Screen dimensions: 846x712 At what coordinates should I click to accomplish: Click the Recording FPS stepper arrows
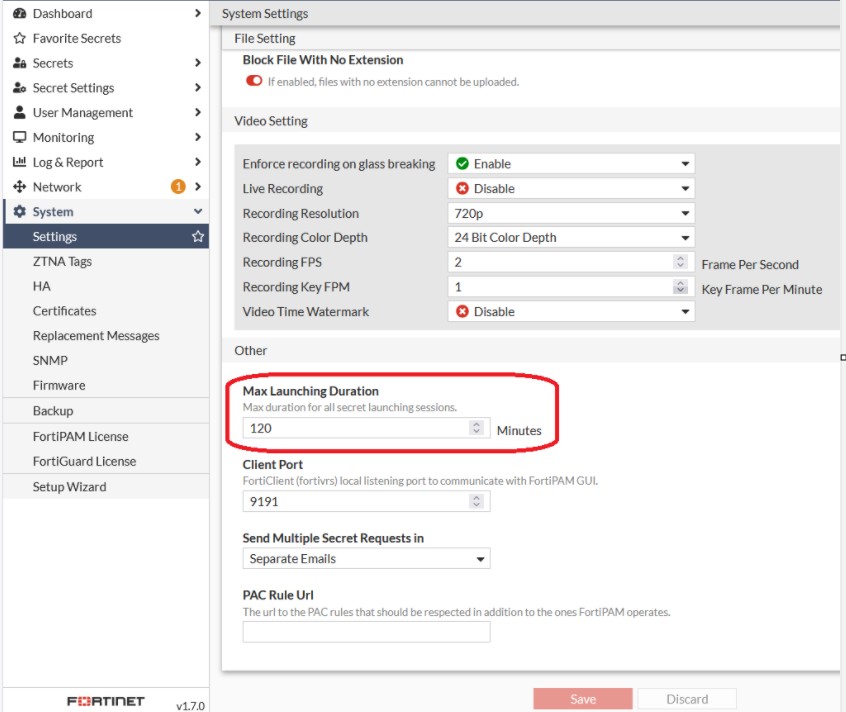coord(680,262)
